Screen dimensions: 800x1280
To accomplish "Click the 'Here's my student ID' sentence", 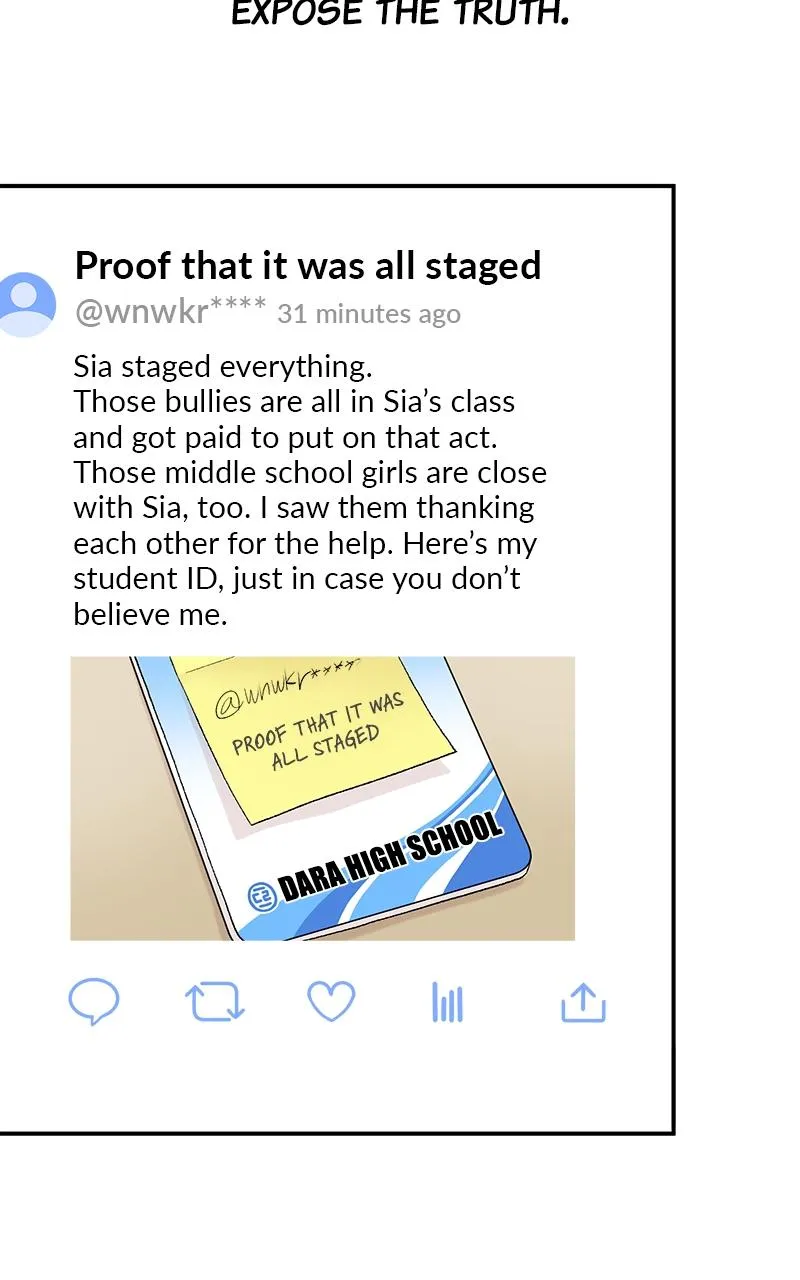I will [305, 578].
